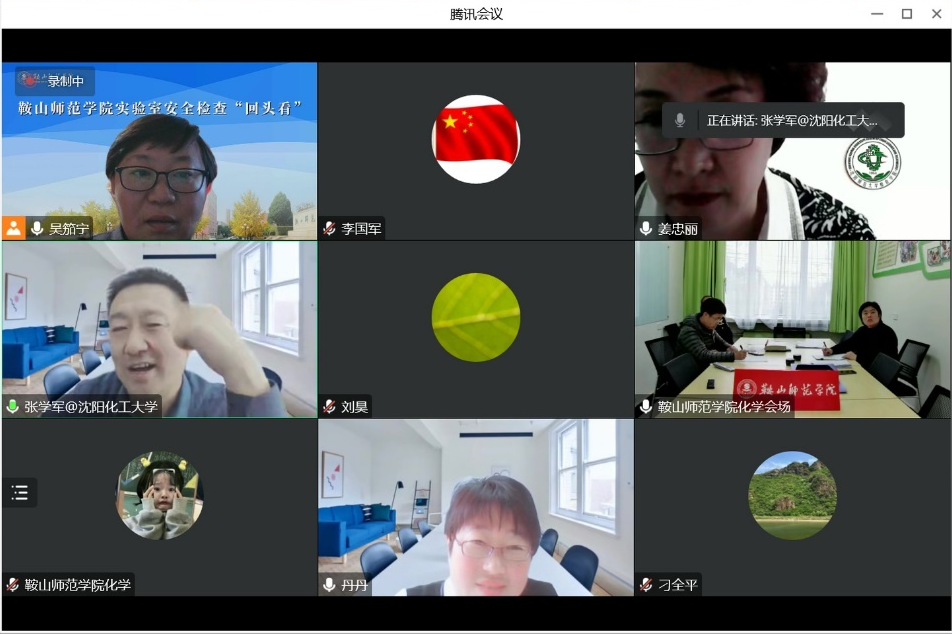This screenshot has width=952, height=634.
Task: Click the microphone icon beside 丹丹
Action: coord(330,585)
